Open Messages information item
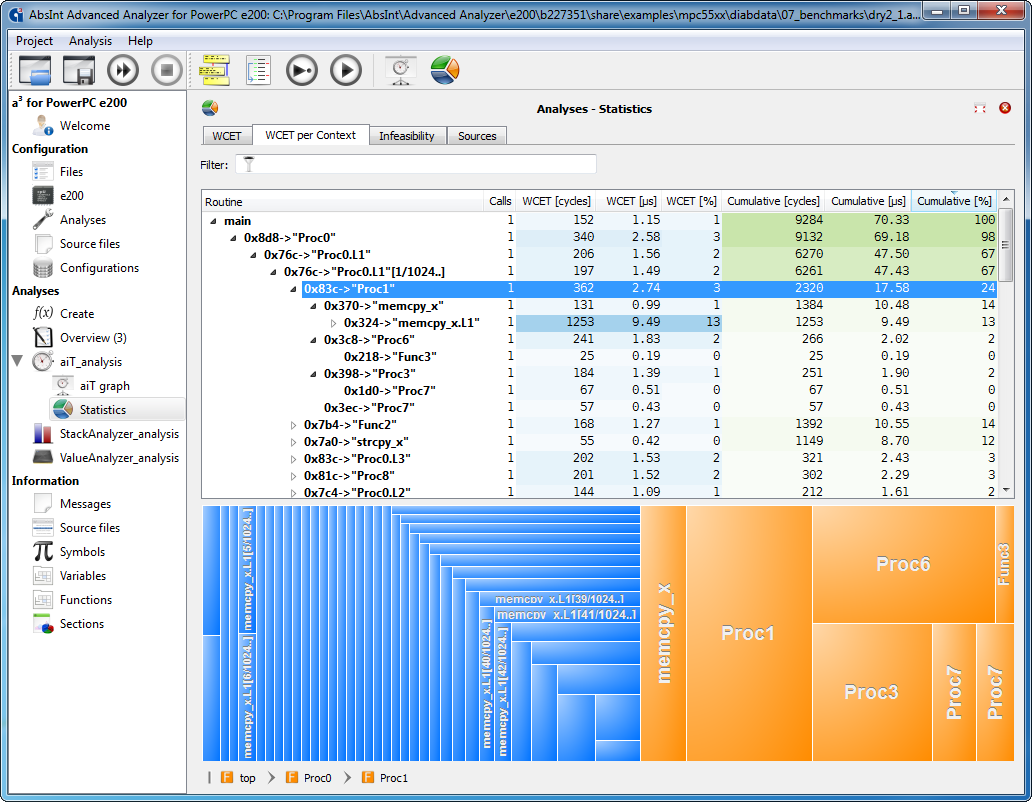Image resolution: width=1032 pixels, height=802 pixels. tap(86, 504)
